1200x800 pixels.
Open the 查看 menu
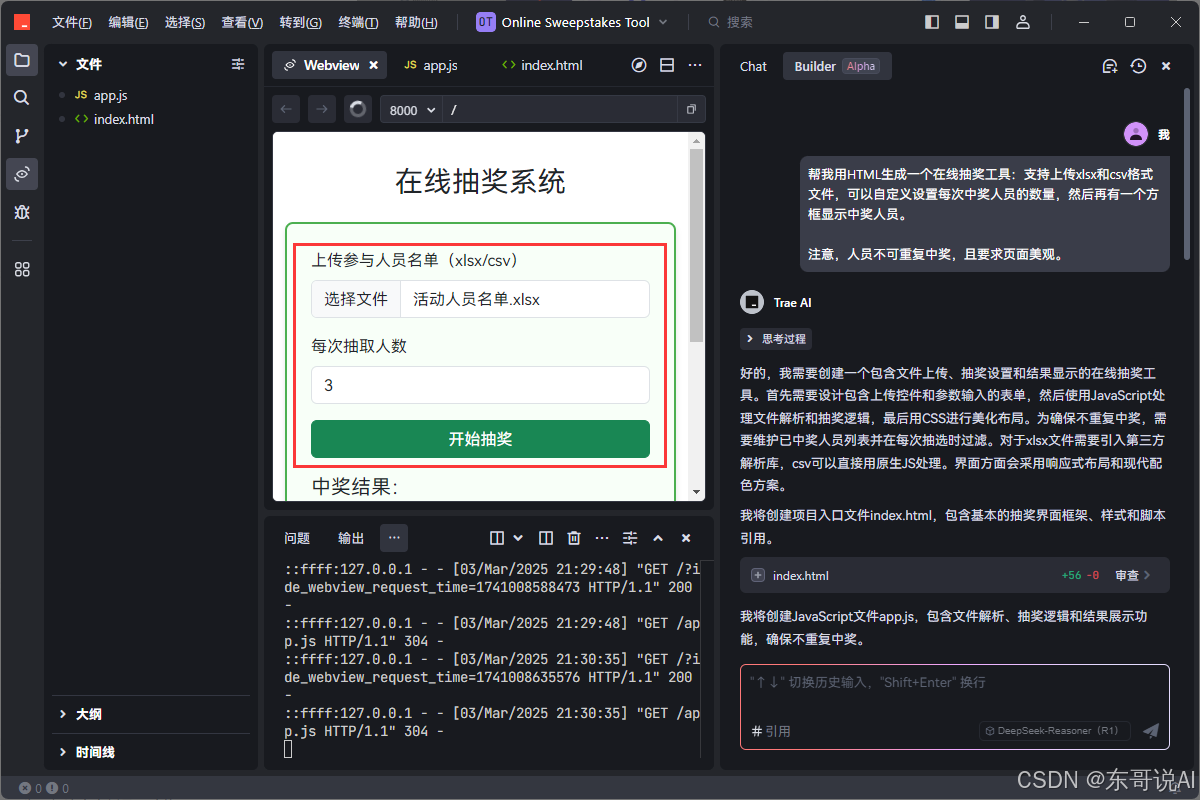click(242, 22)
